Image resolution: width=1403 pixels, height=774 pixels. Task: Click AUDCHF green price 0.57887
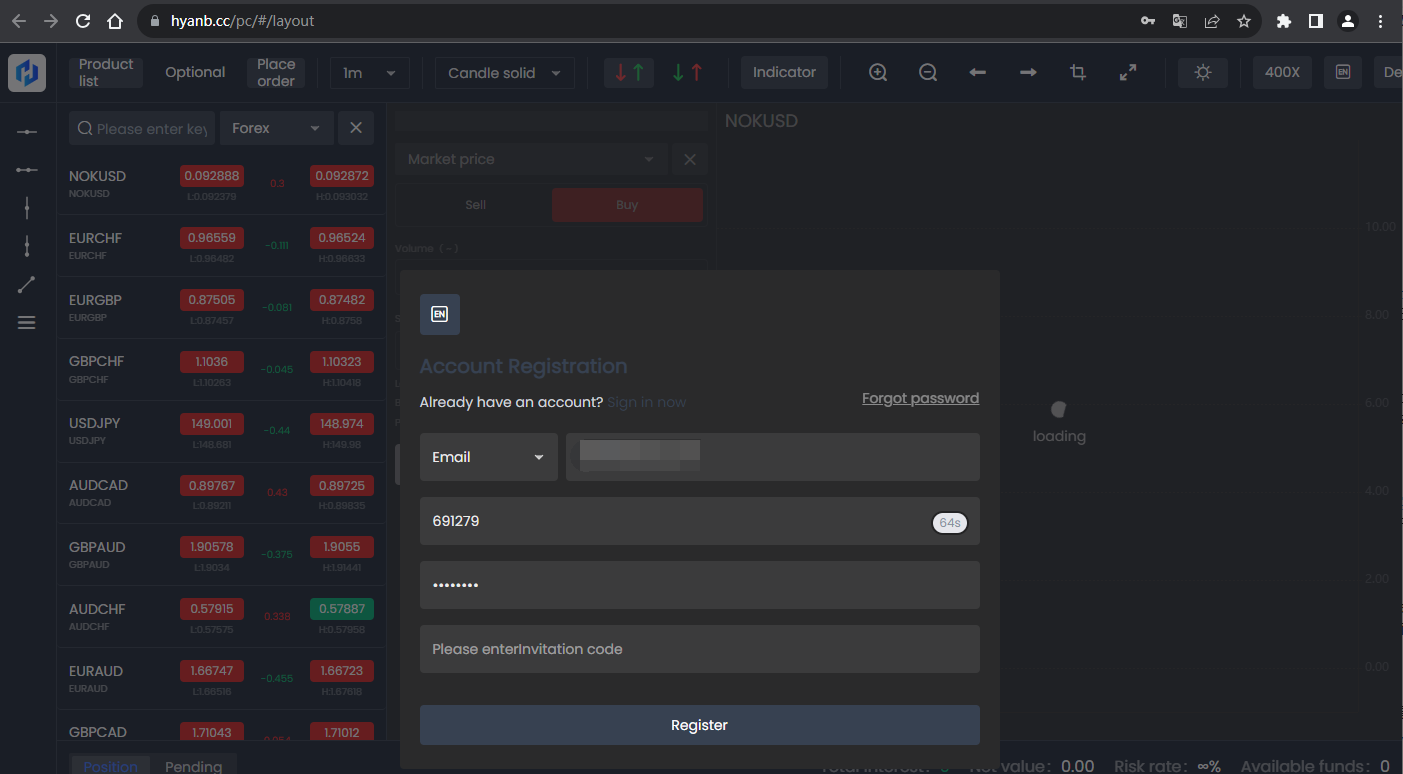[342, 608]
